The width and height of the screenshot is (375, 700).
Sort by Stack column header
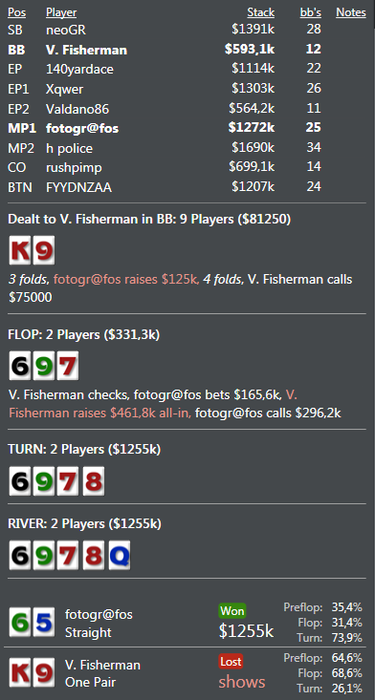coord(261,12)
